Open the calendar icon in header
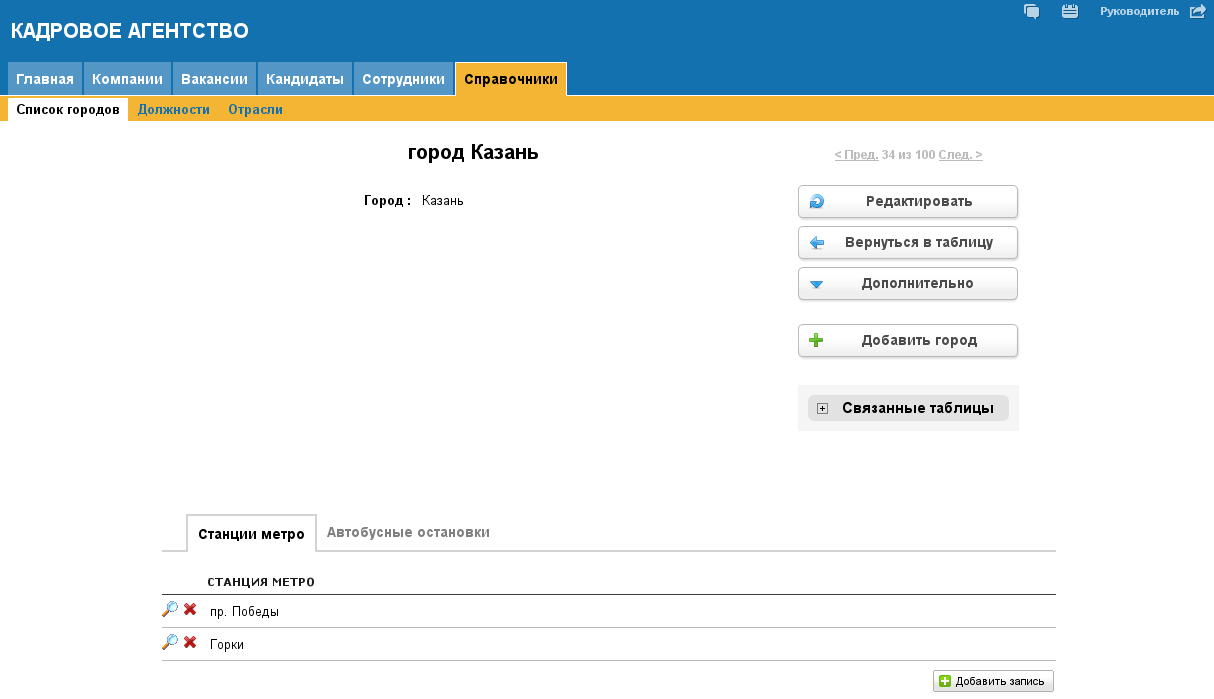The width and height of the screenshot is (1214, 699). [1070, 12]
